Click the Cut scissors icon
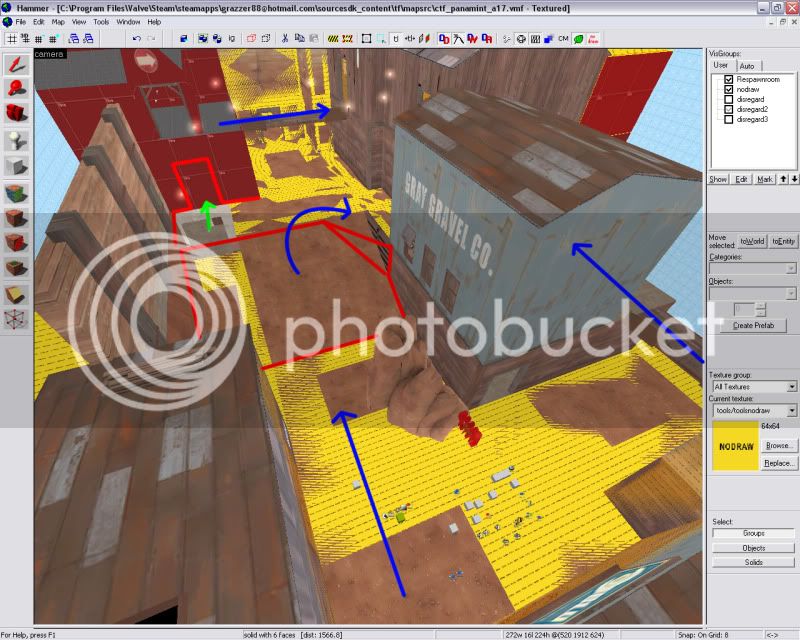This screenshot has height=640, width=800. tap(285, 39)
